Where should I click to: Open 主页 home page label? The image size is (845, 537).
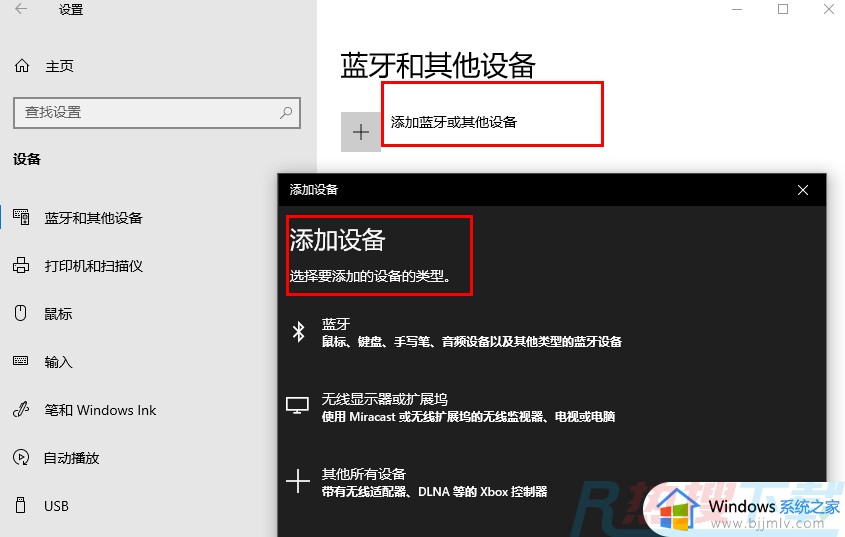pos(59,66)
